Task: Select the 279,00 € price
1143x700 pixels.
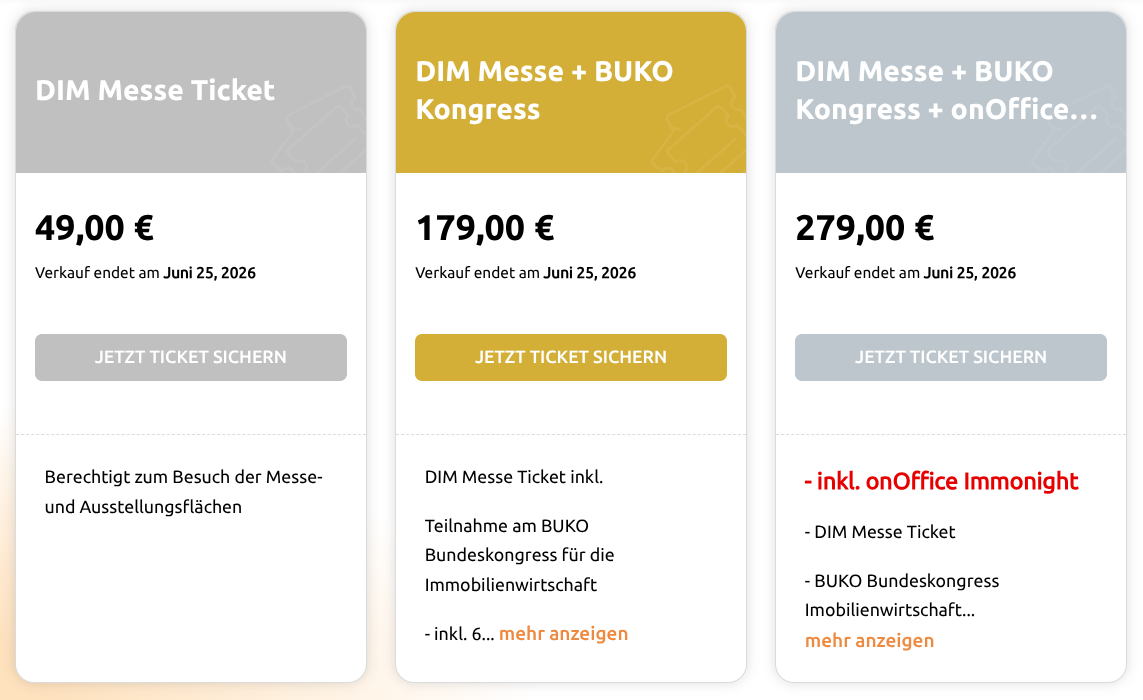Action: 865,228
